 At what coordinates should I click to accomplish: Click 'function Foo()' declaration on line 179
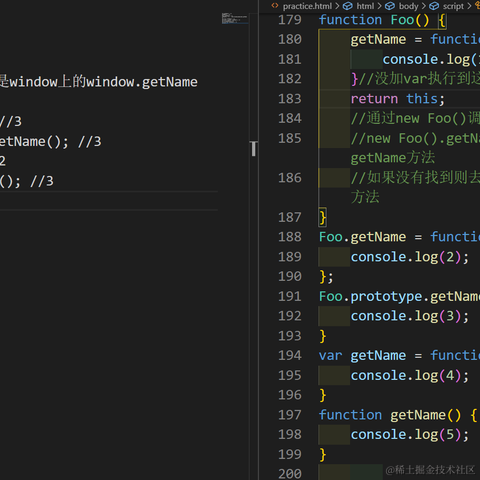374,20
